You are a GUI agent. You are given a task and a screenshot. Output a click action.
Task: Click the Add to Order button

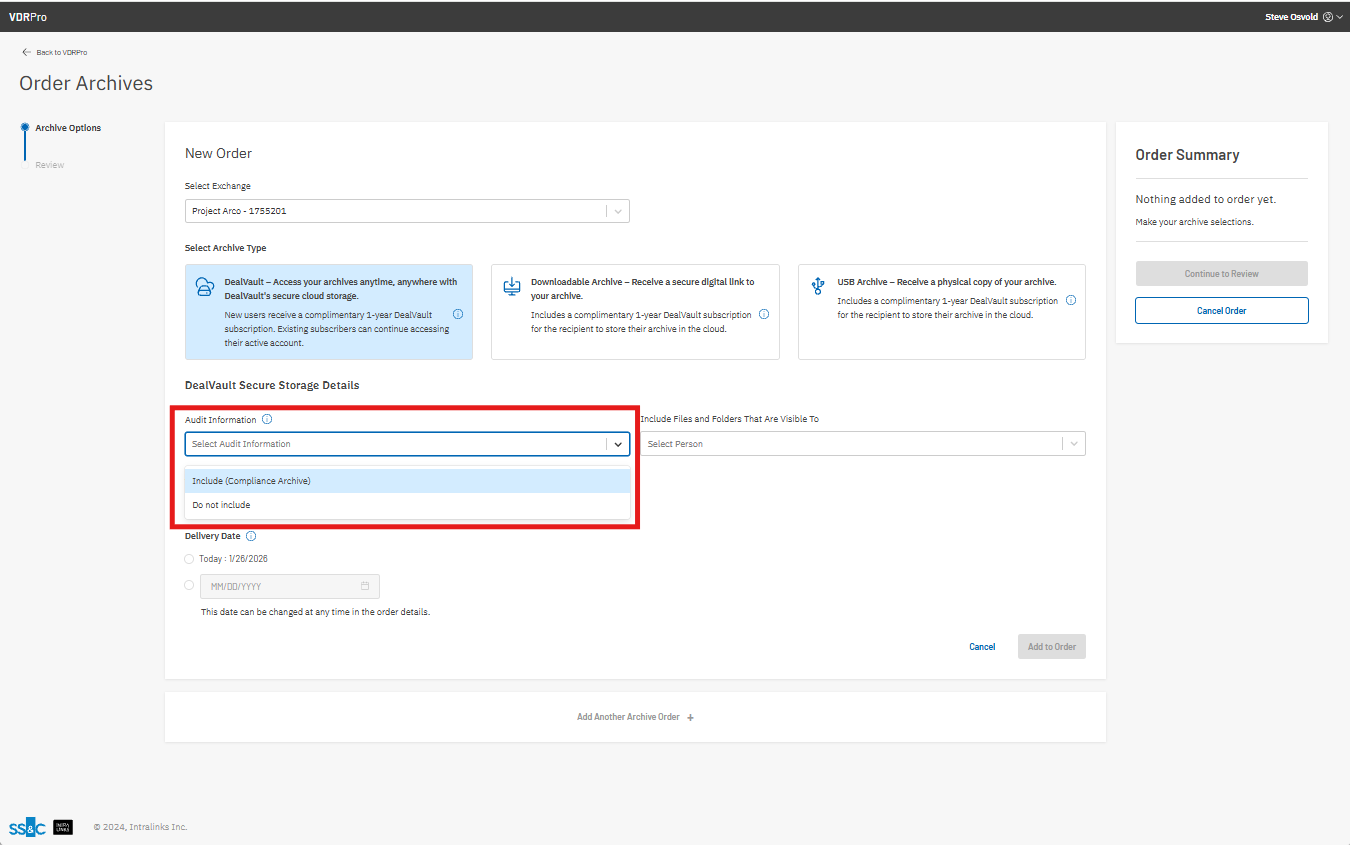pos(1052,646)
